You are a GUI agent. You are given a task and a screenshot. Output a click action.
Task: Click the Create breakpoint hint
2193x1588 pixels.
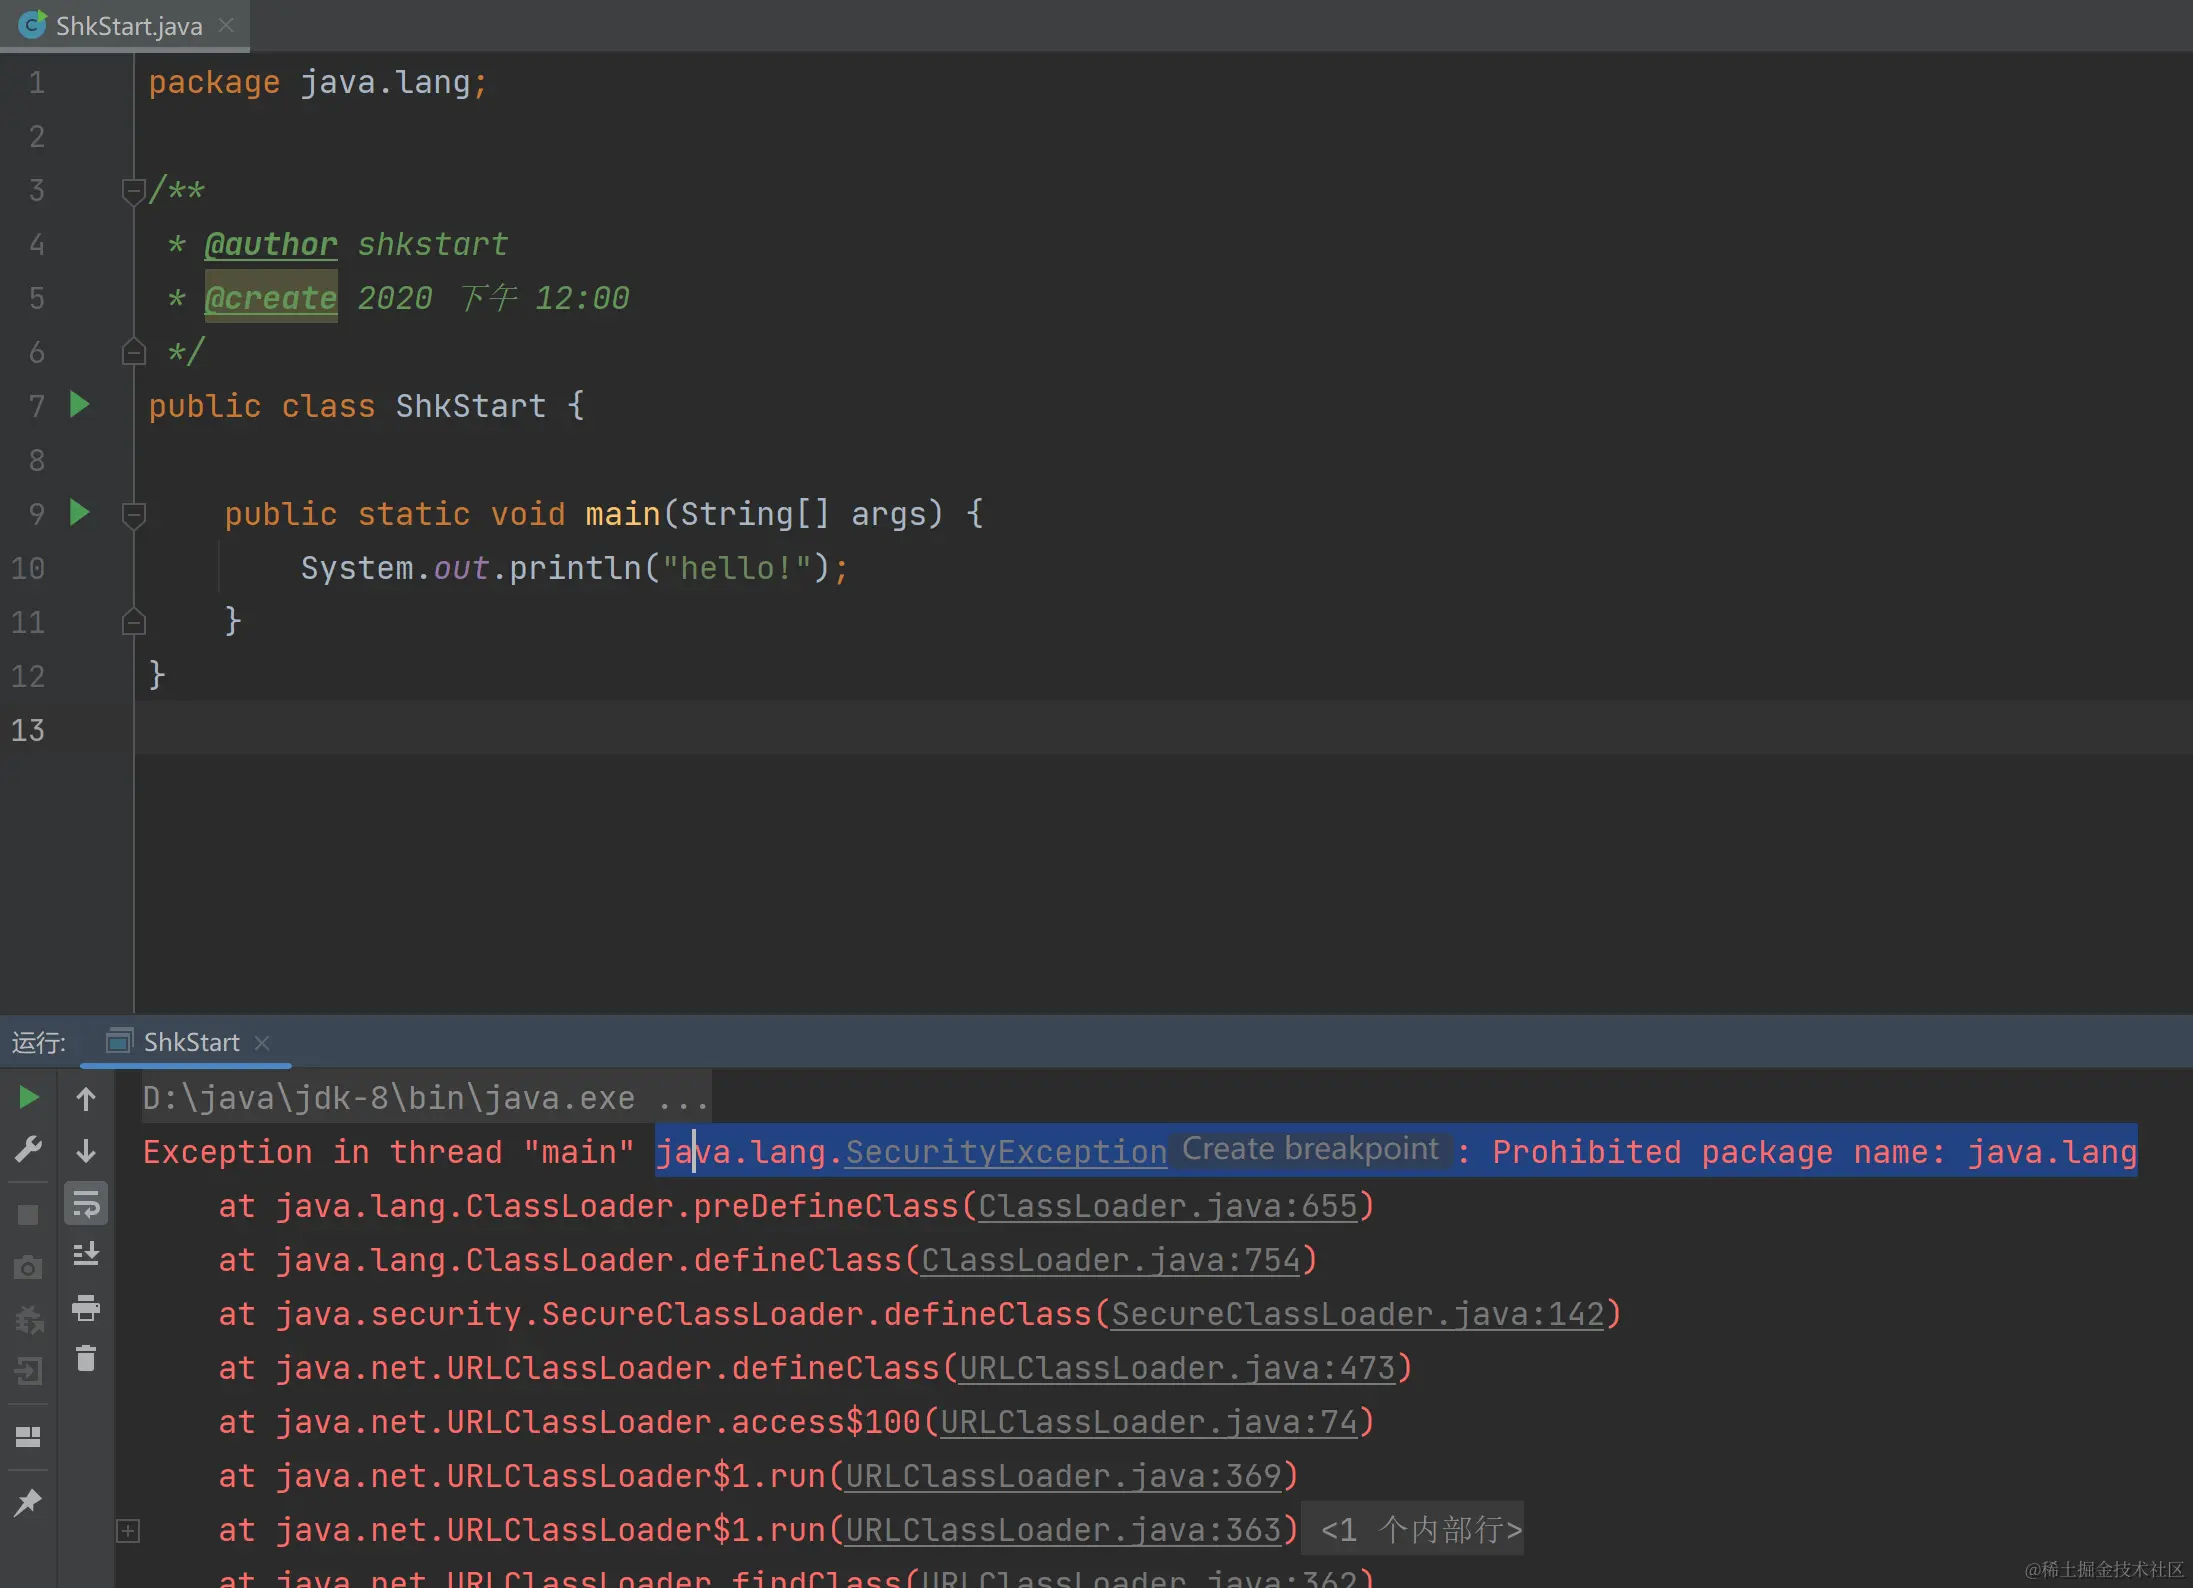pos(1310,1149)
